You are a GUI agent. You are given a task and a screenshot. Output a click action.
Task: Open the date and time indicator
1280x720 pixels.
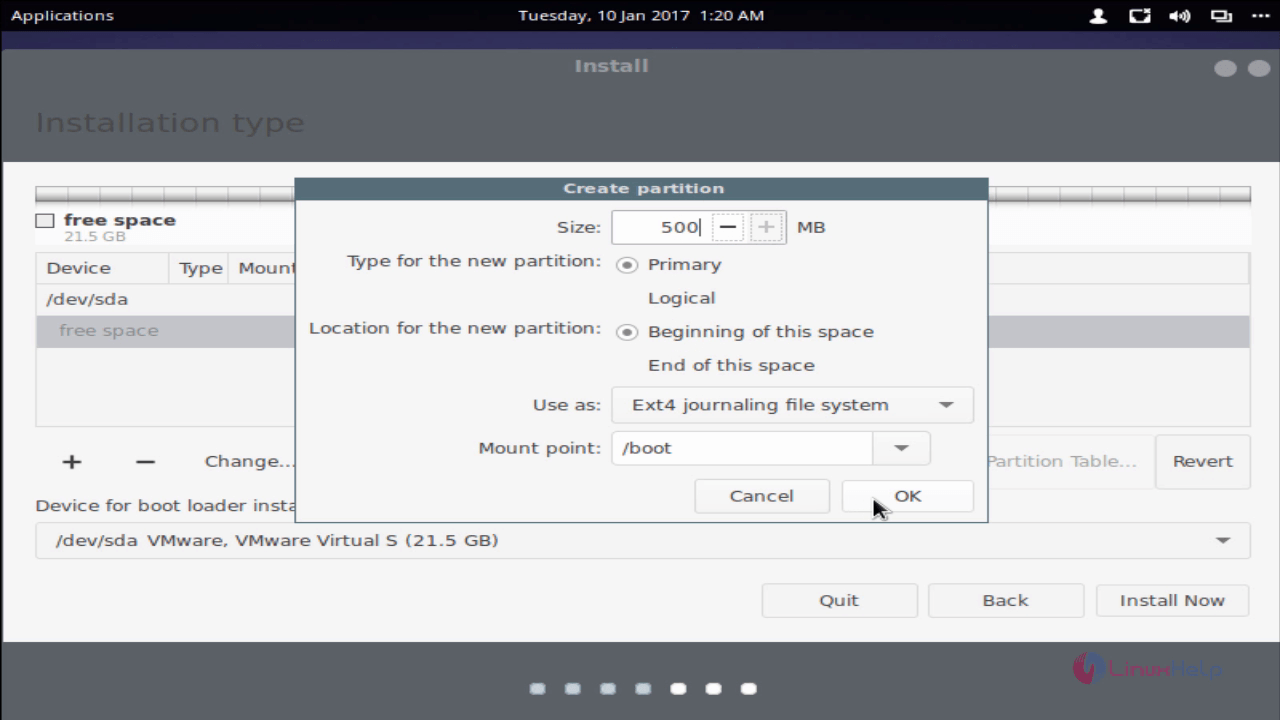(x=641, y=15)
